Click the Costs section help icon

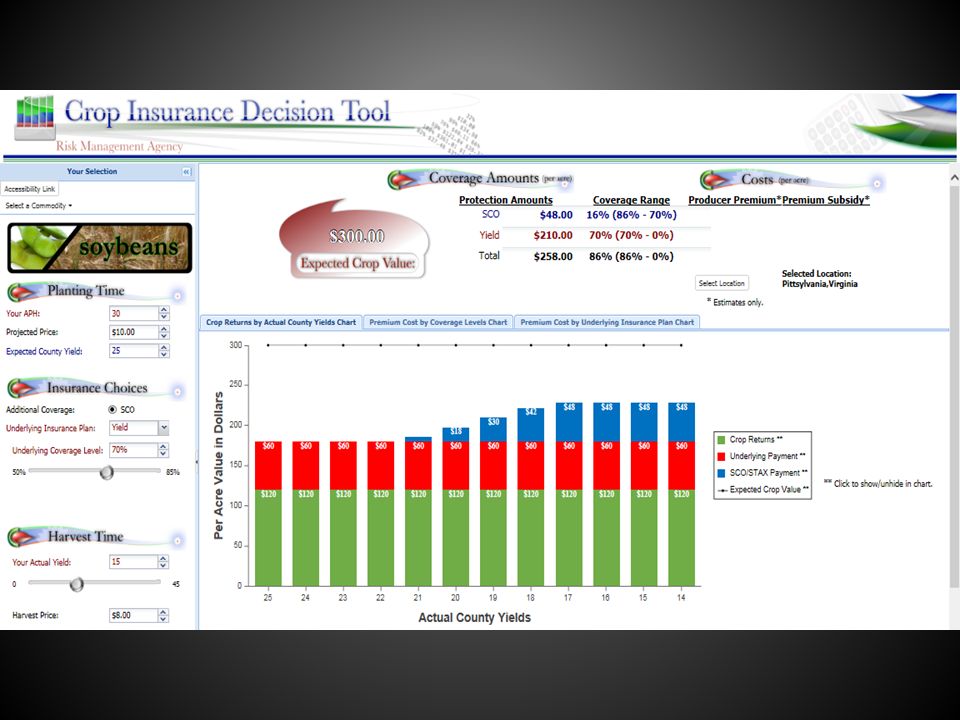(877, 183)
